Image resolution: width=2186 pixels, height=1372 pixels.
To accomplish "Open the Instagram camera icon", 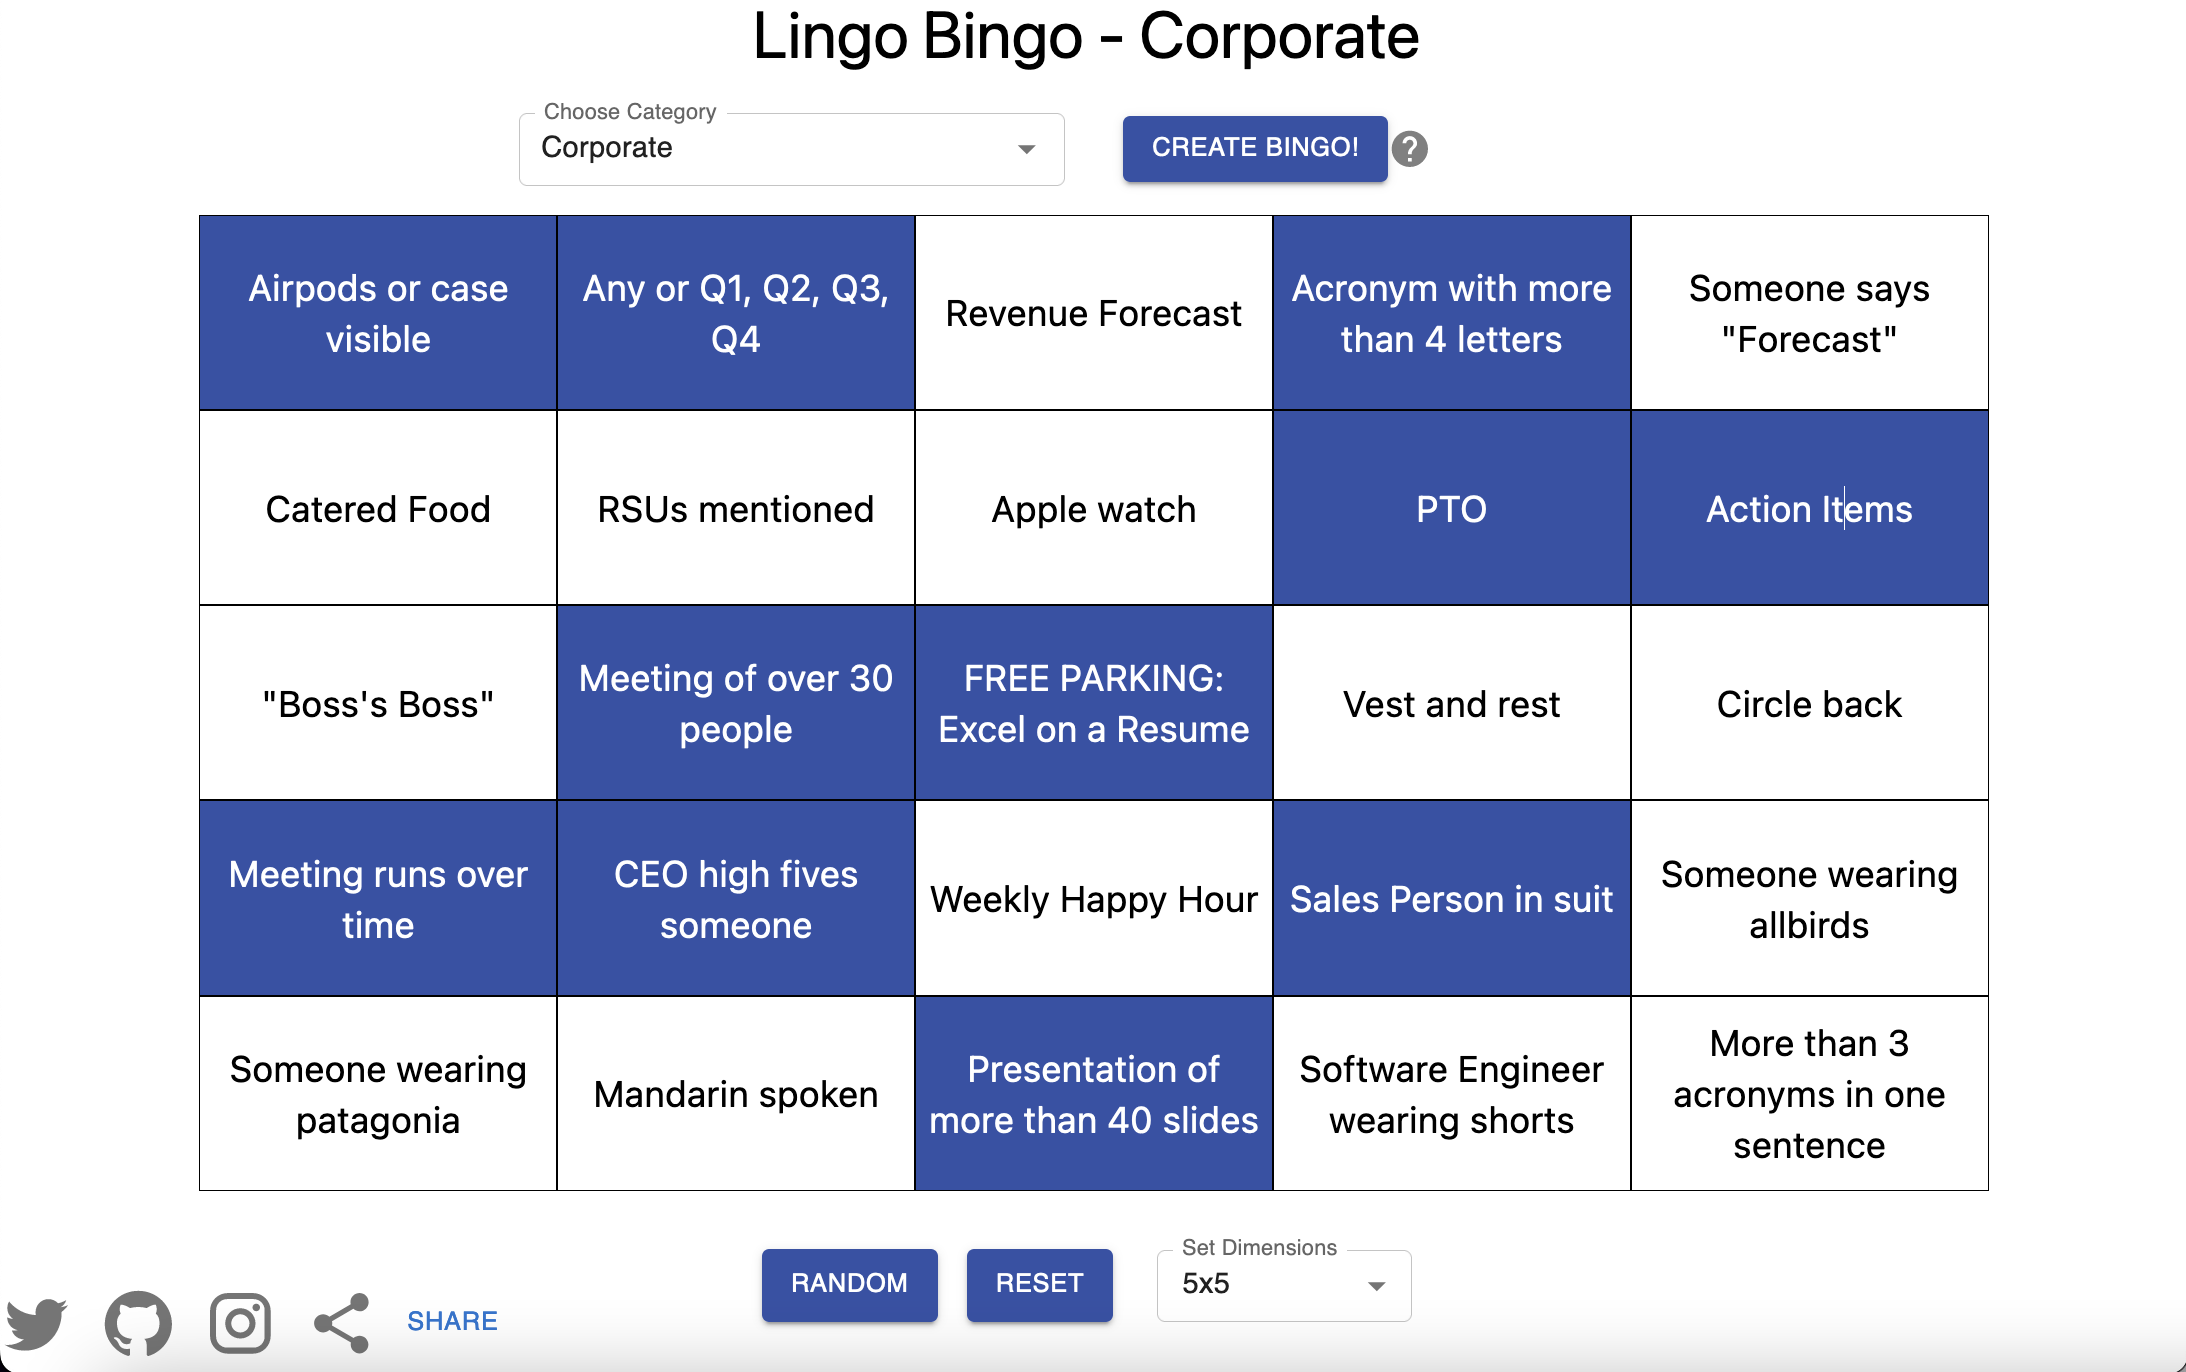I will 240,1322.
